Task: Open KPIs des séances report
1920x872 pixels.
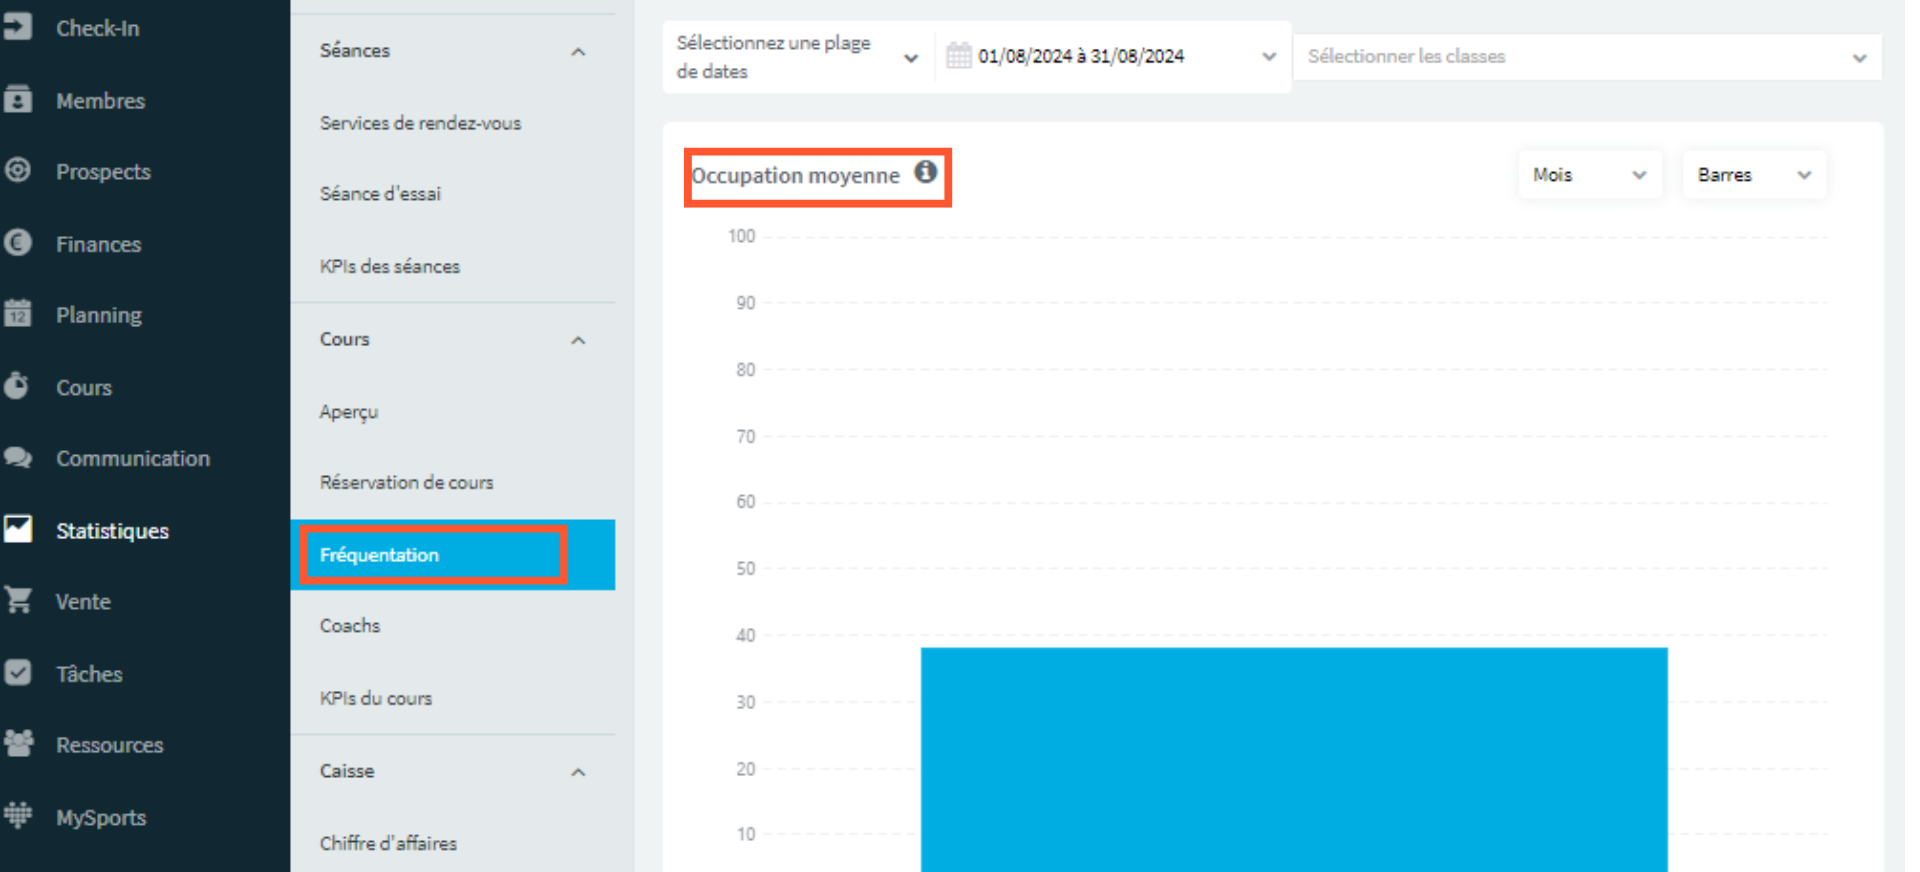Action: point(390,266)
